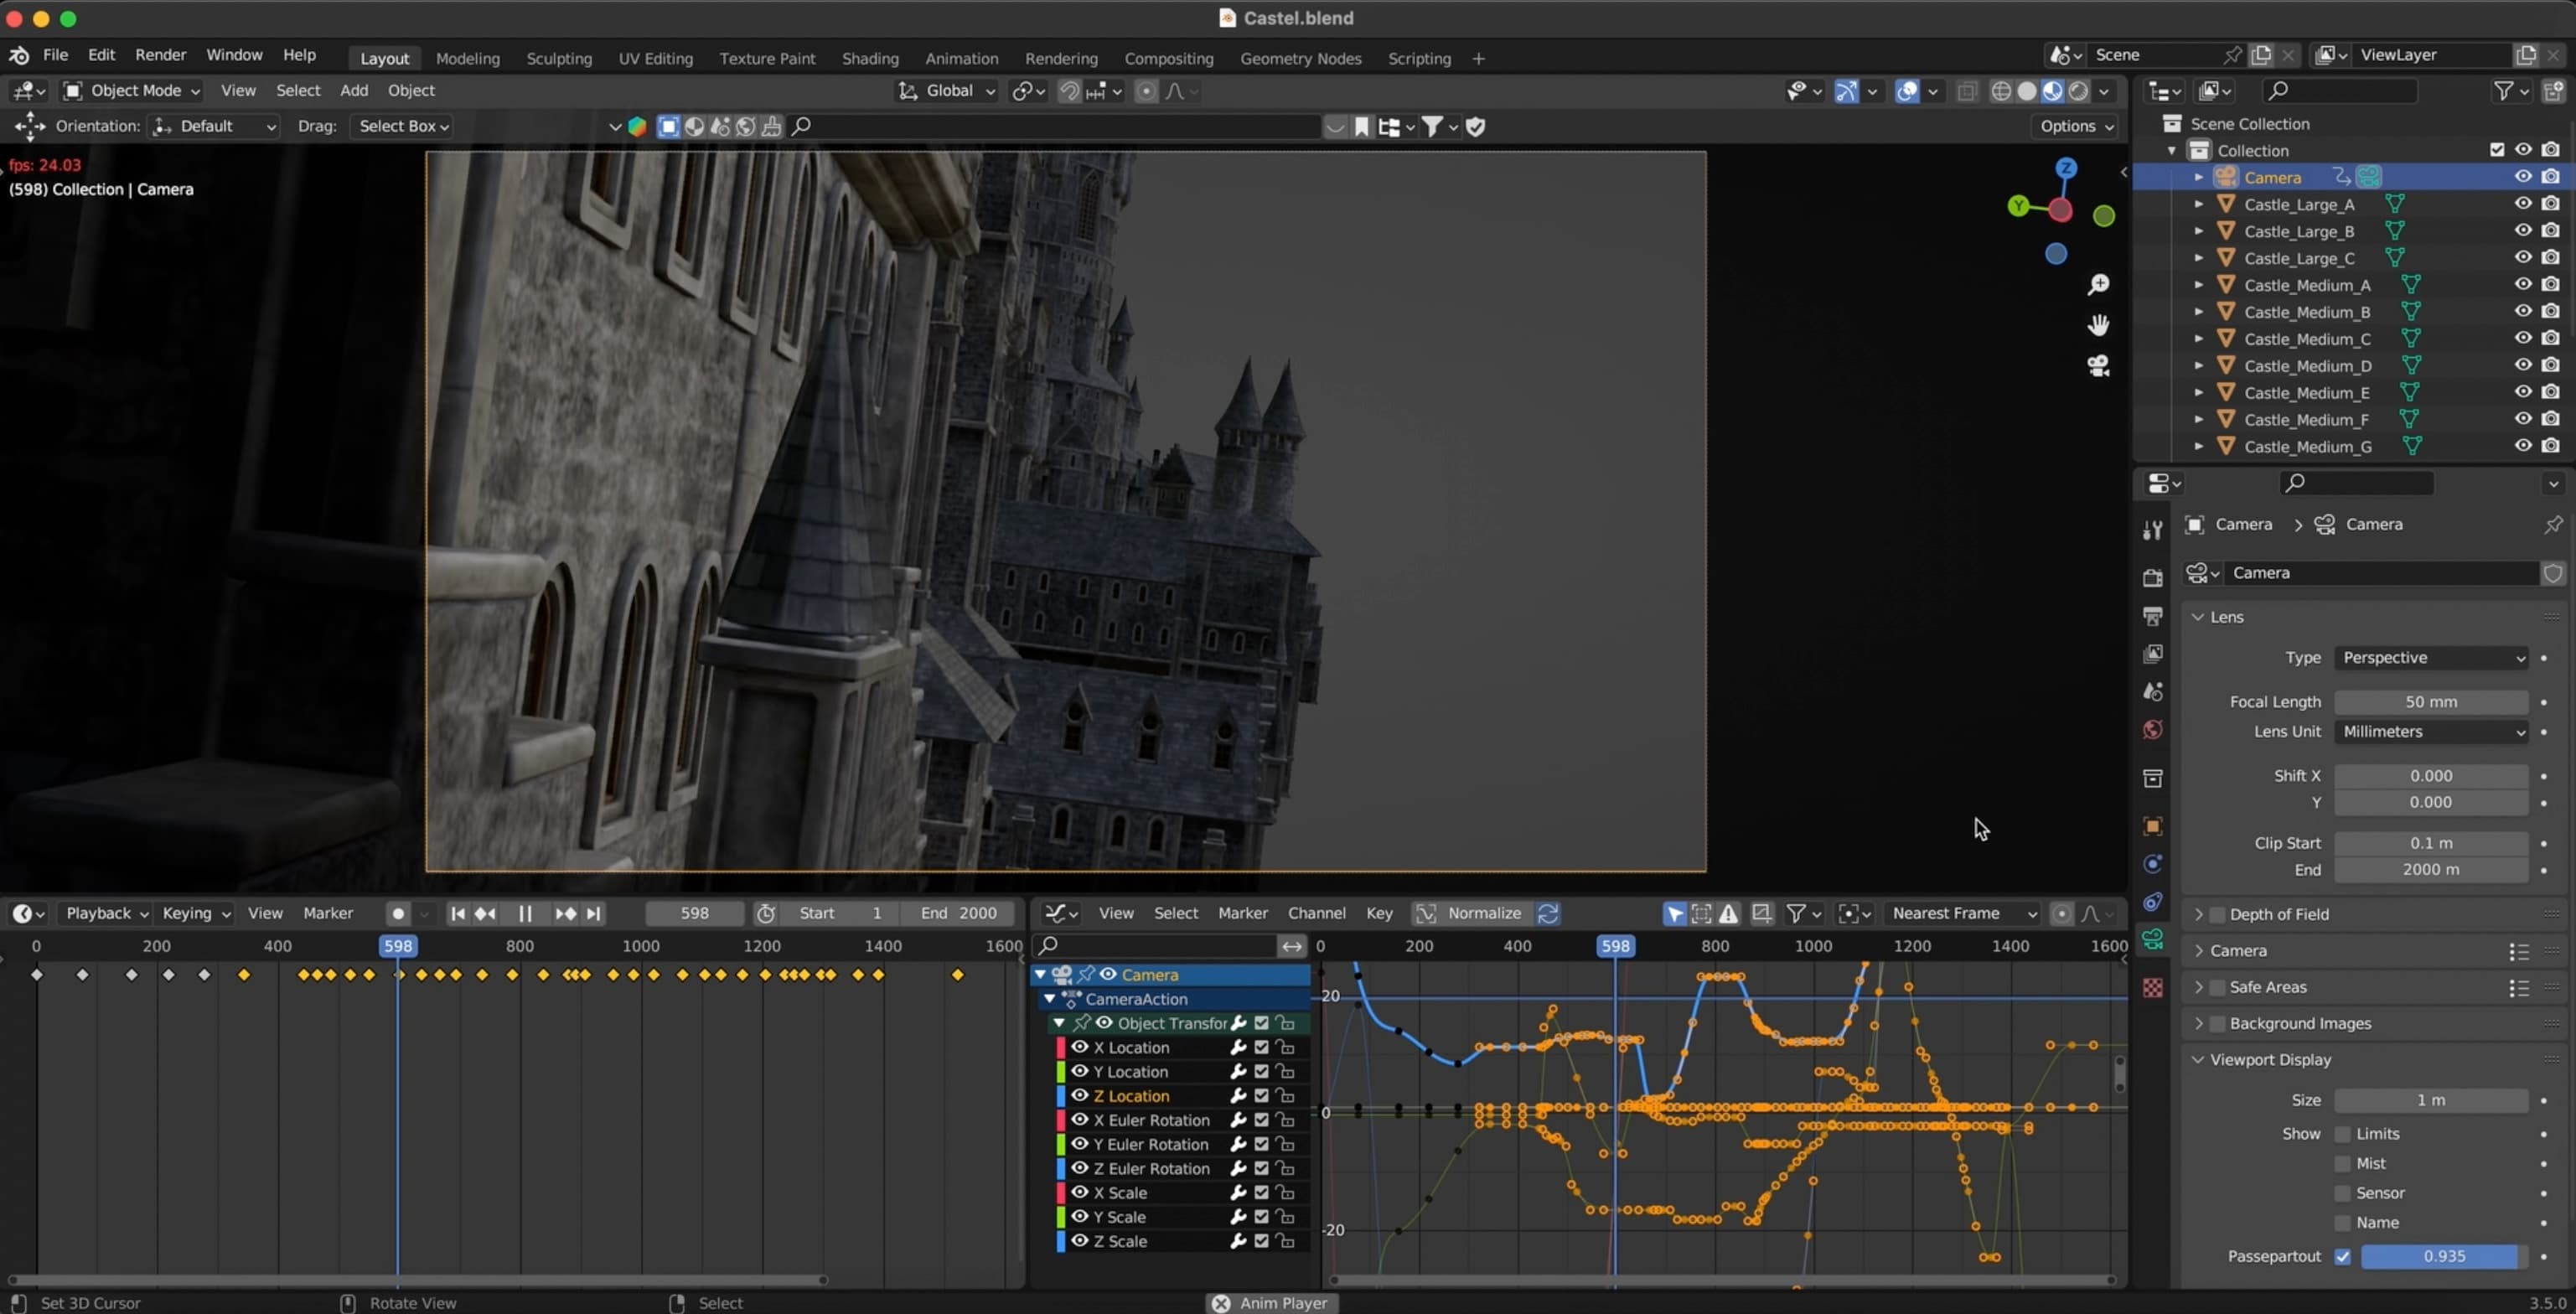This screenshot has width=2576, height=1314.
Task: Open the Object properties tab
Action: click(2152, 826)
